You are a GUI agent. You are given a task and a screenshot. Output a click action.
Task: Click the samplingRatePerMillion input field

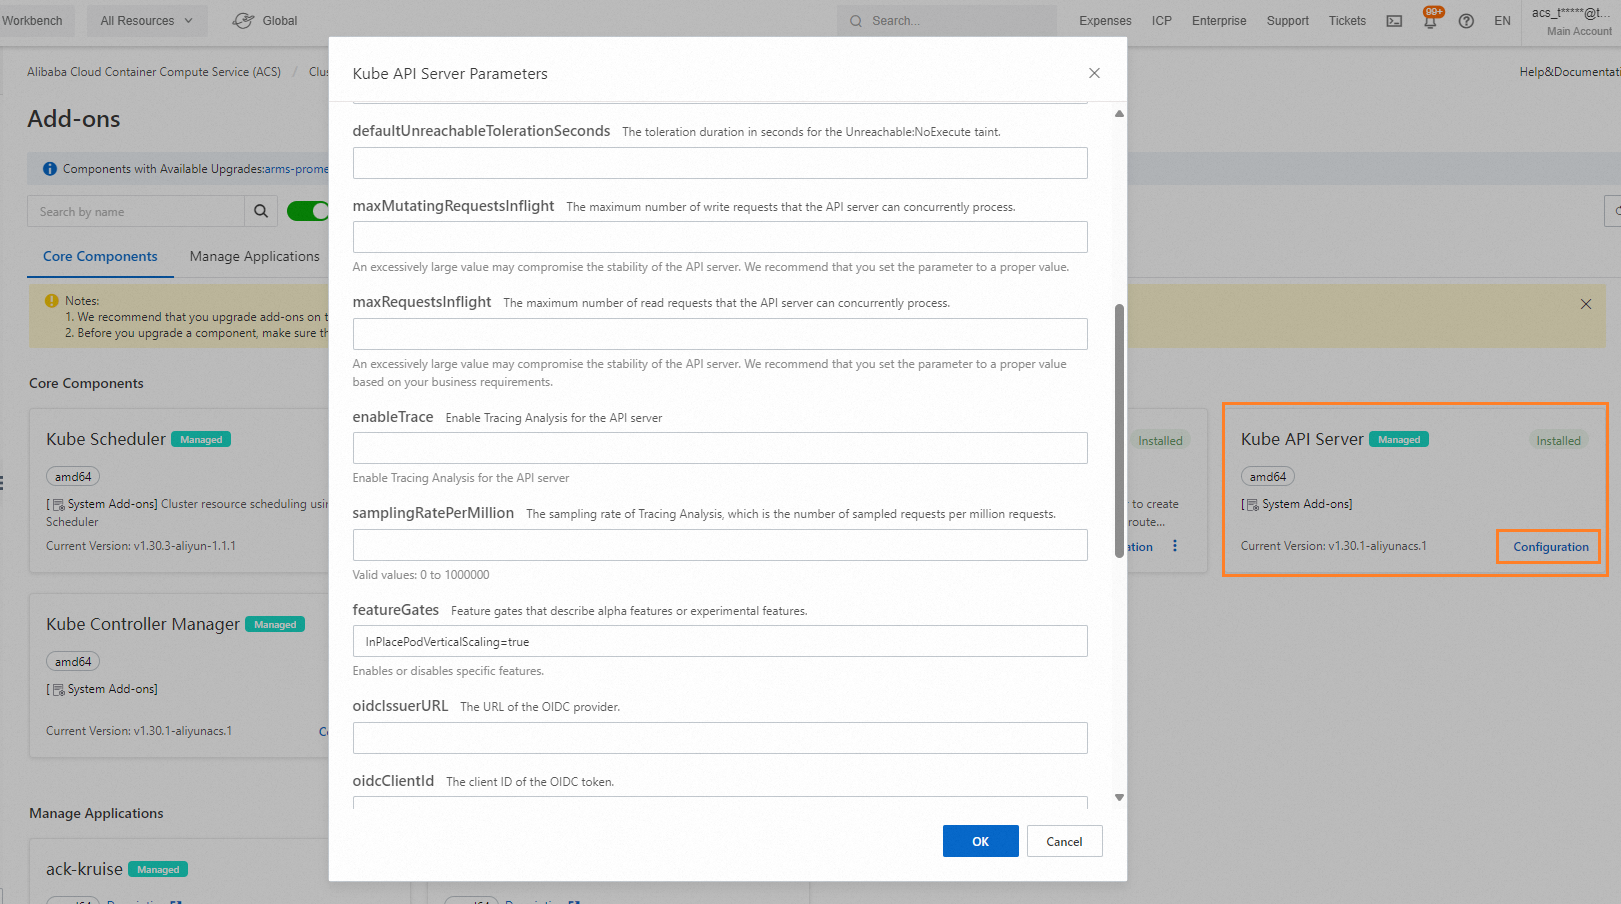[x=720, y=545]
